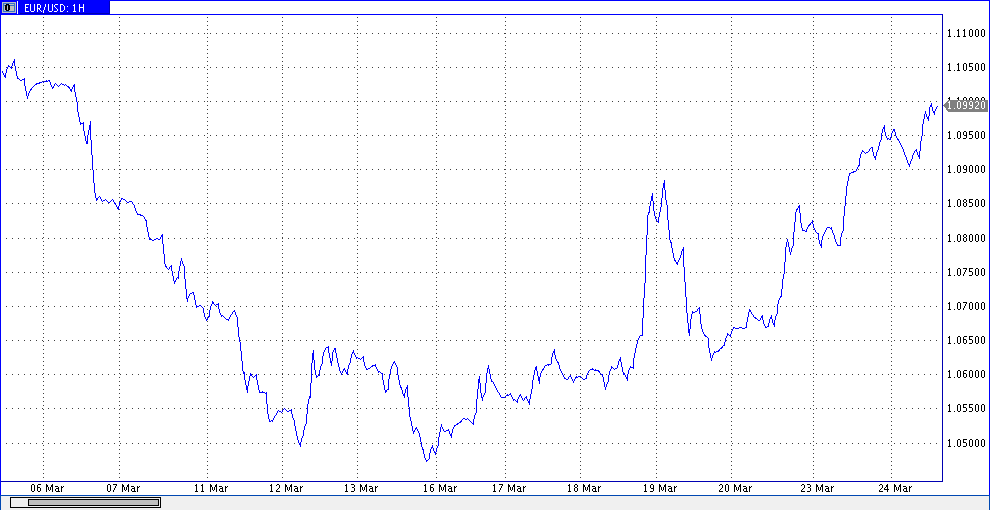Click the 1.07500 price axis label

967,272
